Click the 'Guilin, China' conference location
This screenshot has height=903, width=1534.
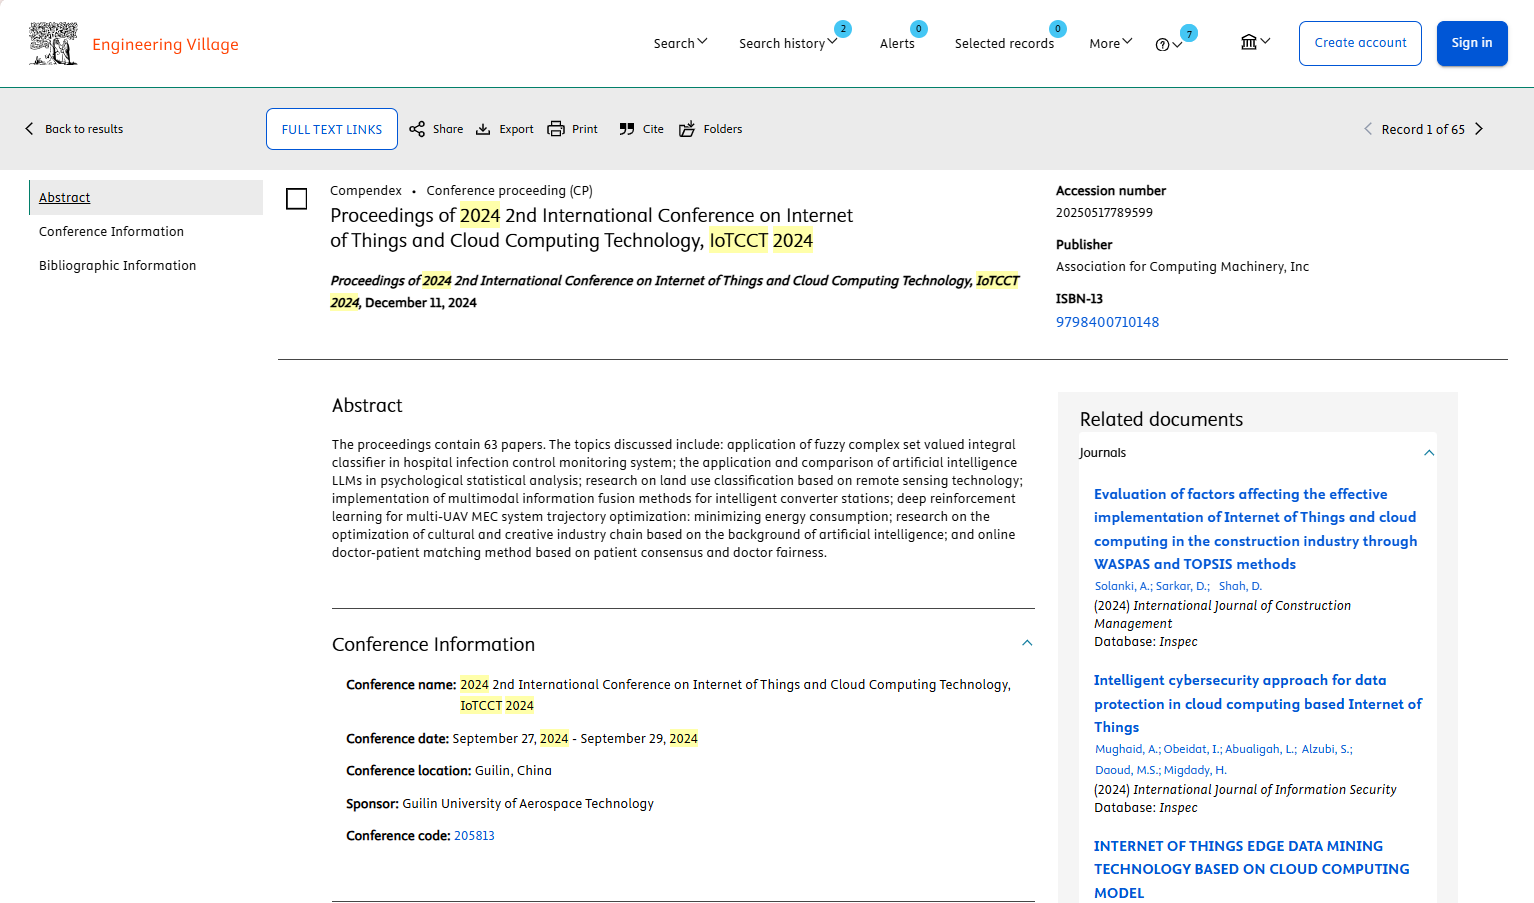513,771
